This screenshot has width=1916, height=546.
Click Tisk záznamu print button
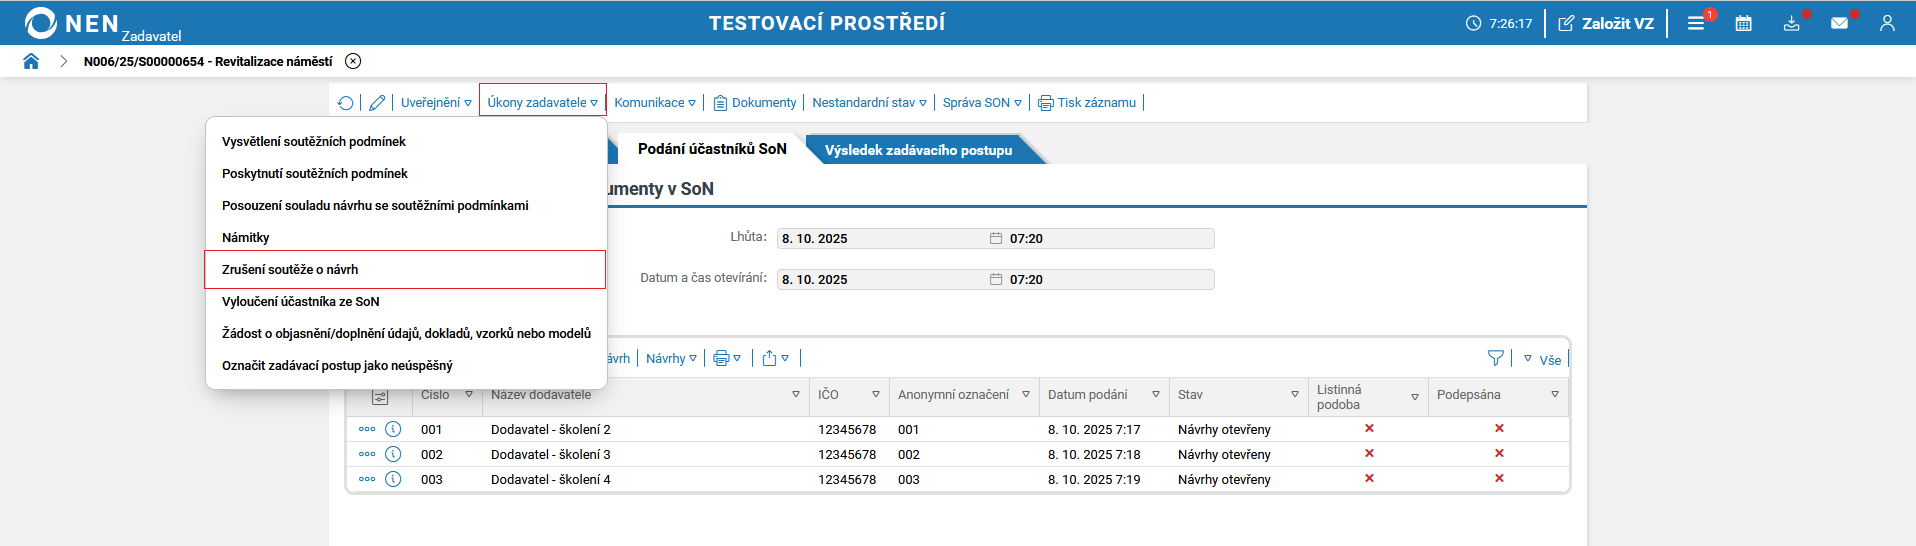click(x=1087, y=102)
